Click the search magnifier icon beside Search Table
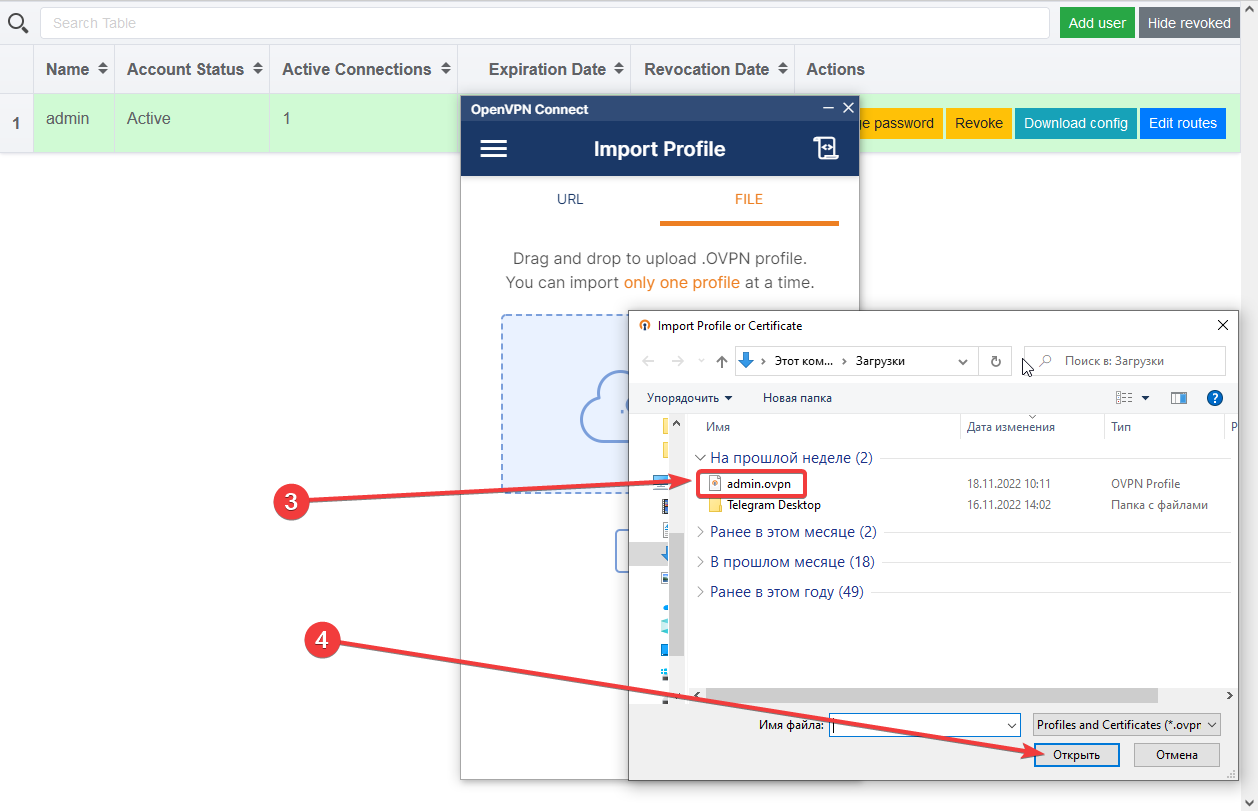Image resolution: width=1258 pixels, height=811 pixels. (17, 23)
